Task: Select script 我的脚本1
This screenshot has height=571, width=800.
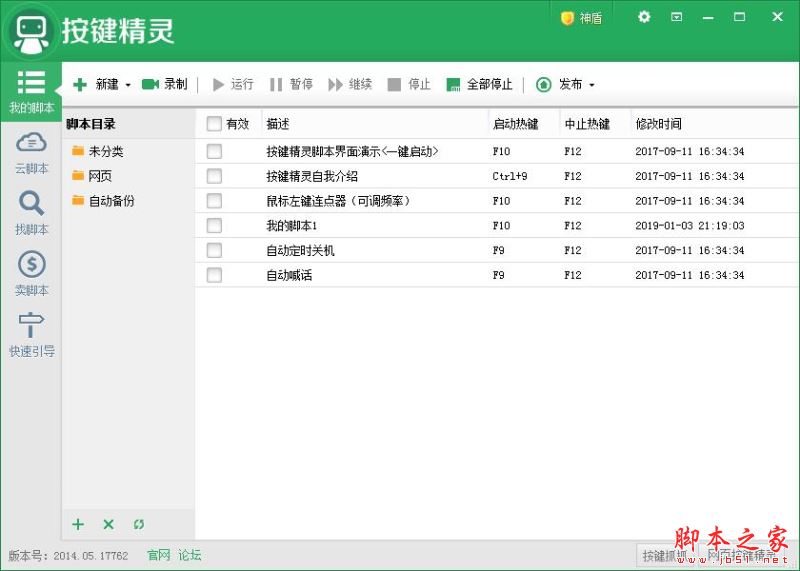Action: coord(292,226)
